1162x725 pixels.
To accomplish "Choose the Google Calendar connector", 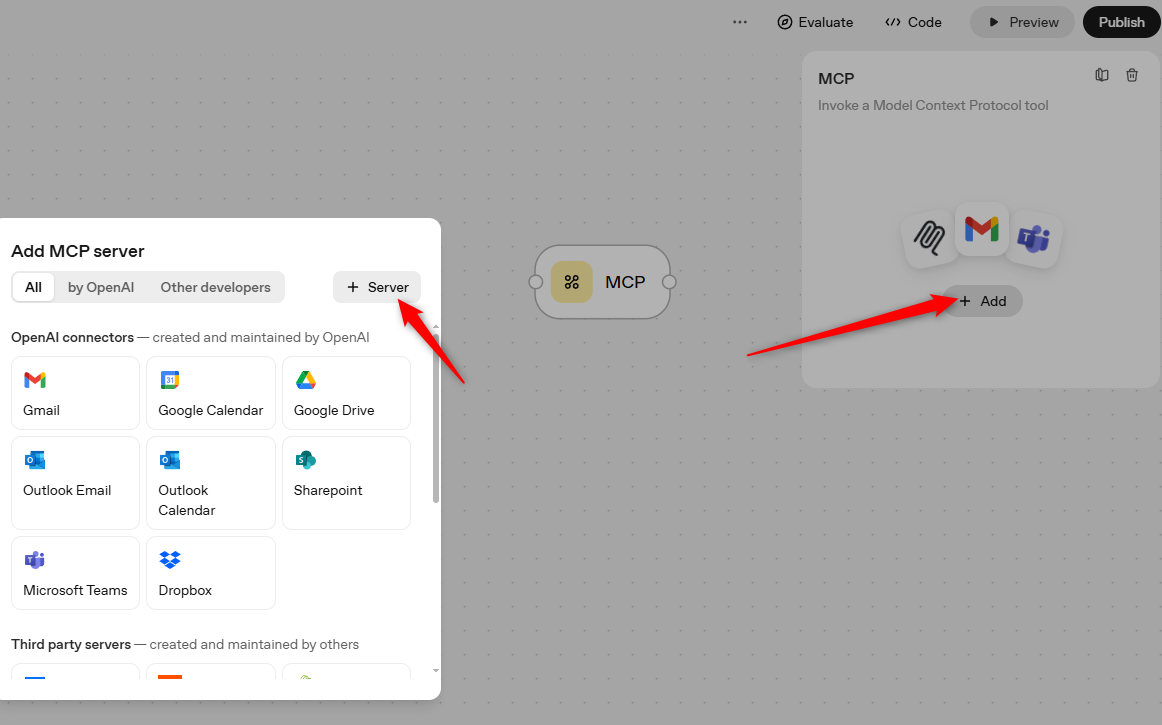I will (x=211, y=393).
